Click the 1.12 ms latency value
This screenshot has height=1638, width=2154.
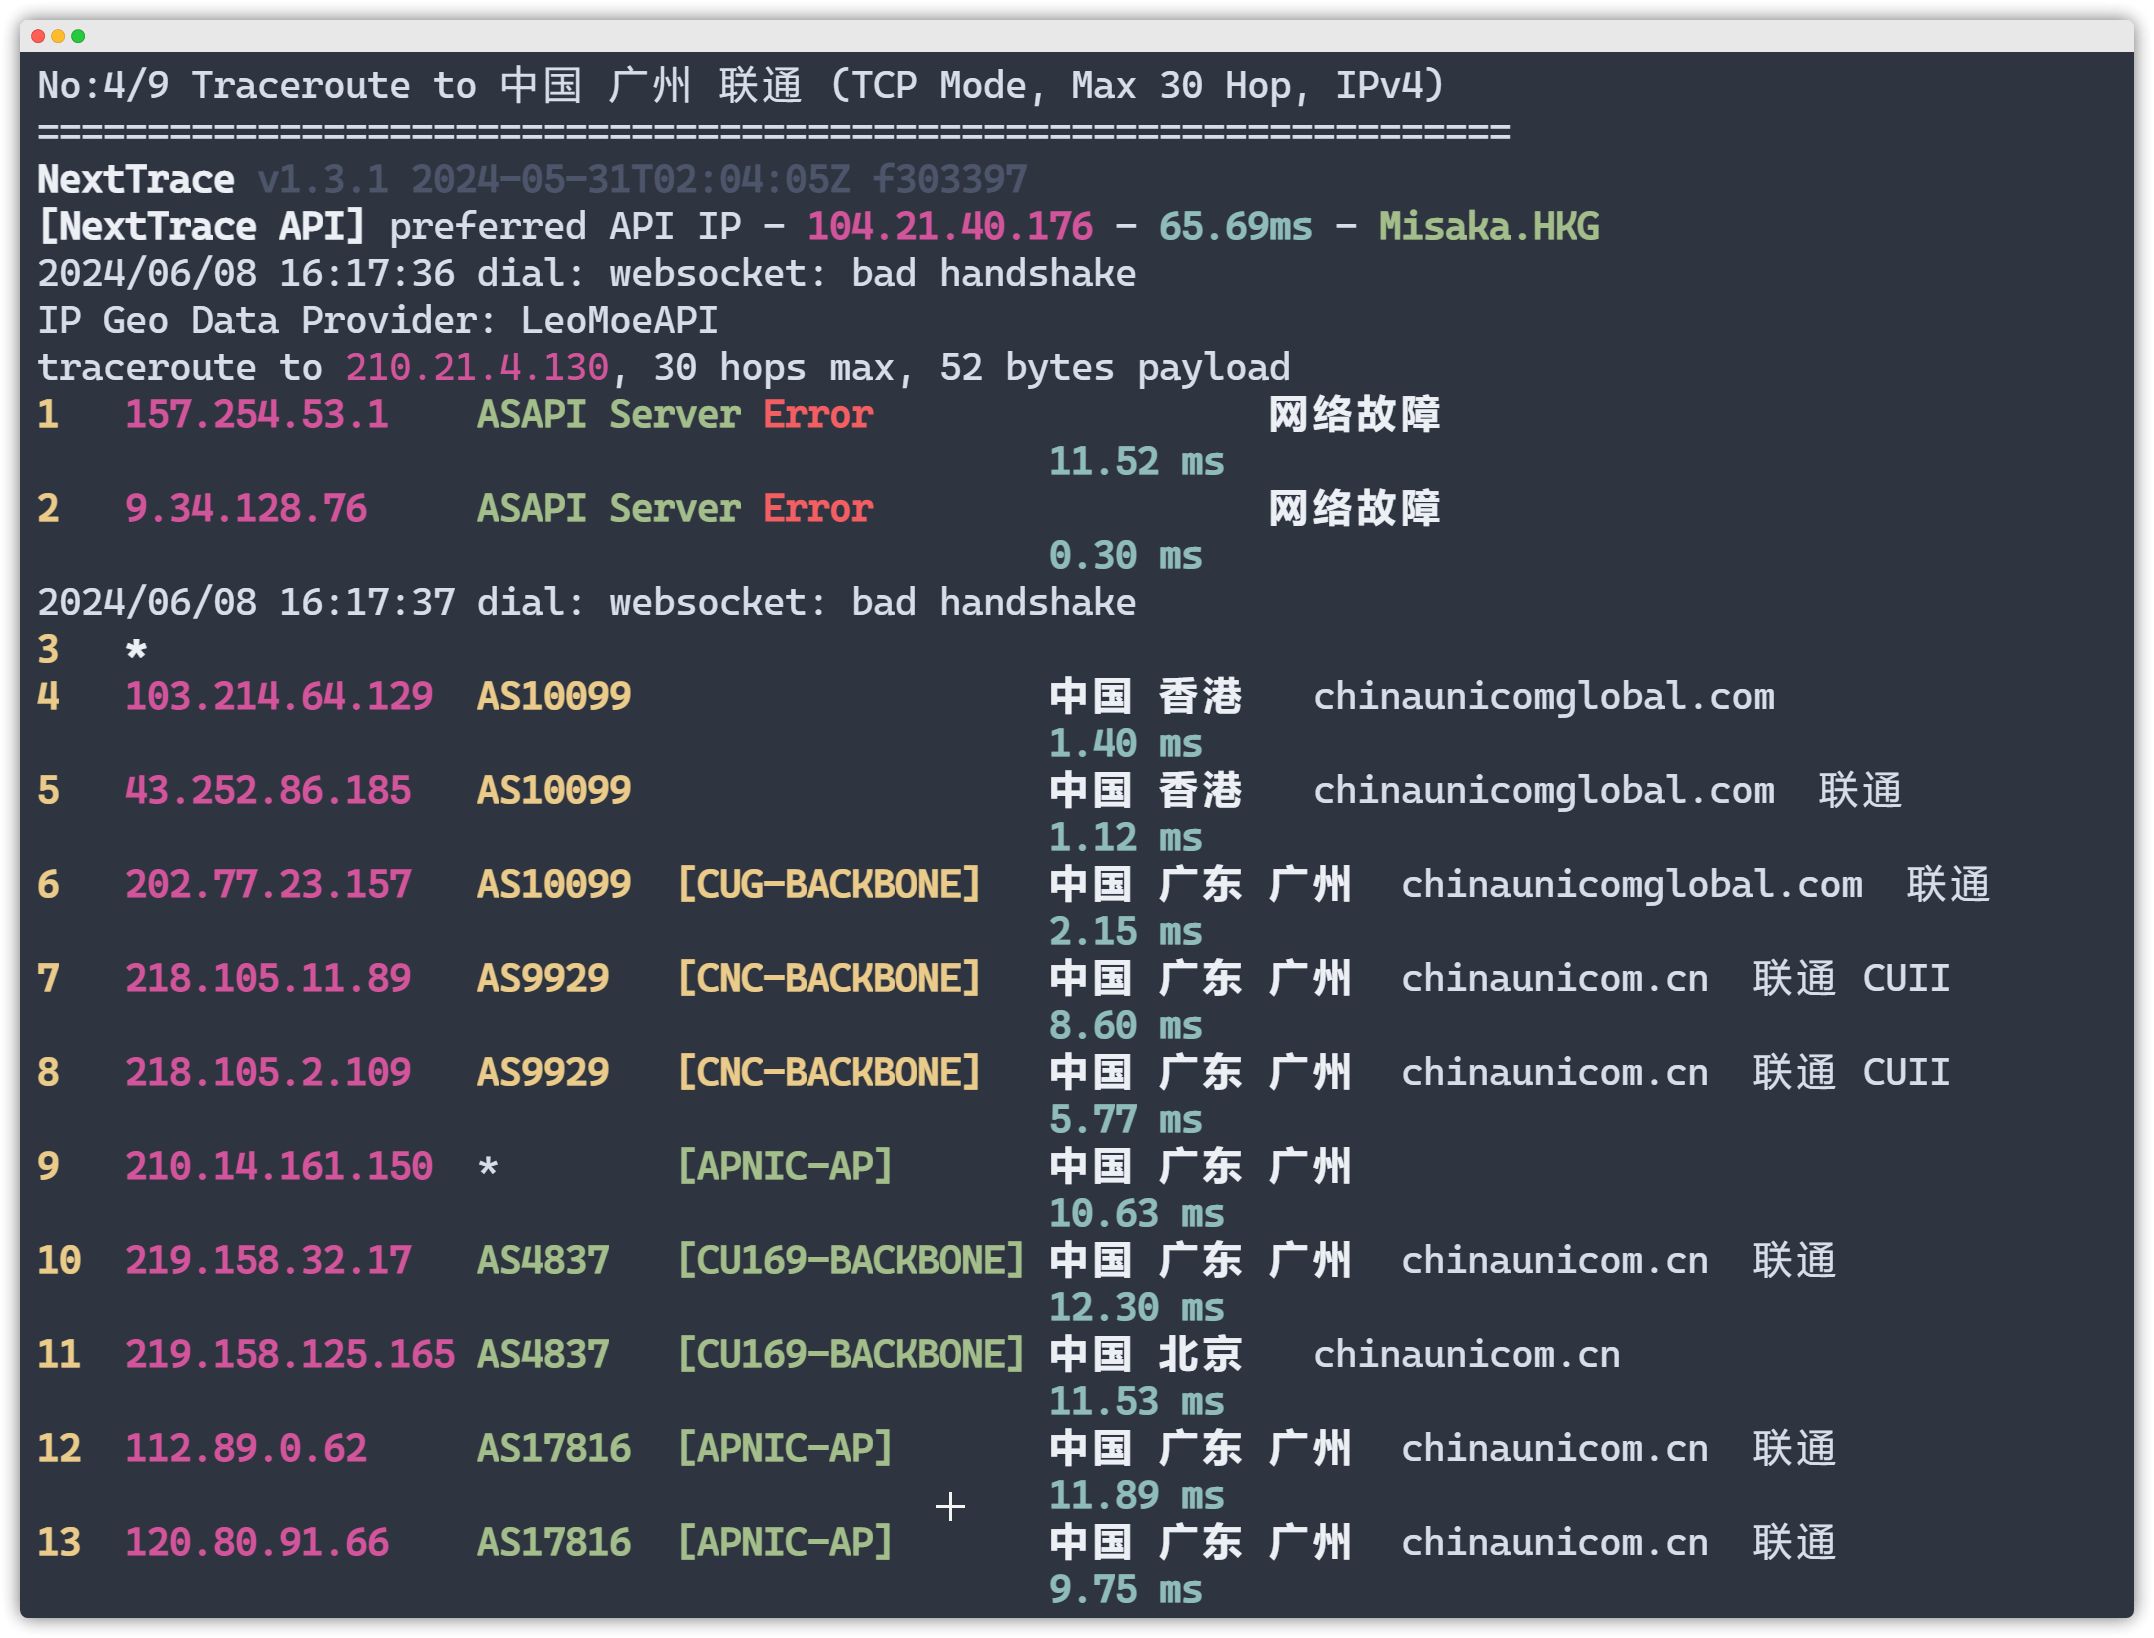(x=1125, y=838)
